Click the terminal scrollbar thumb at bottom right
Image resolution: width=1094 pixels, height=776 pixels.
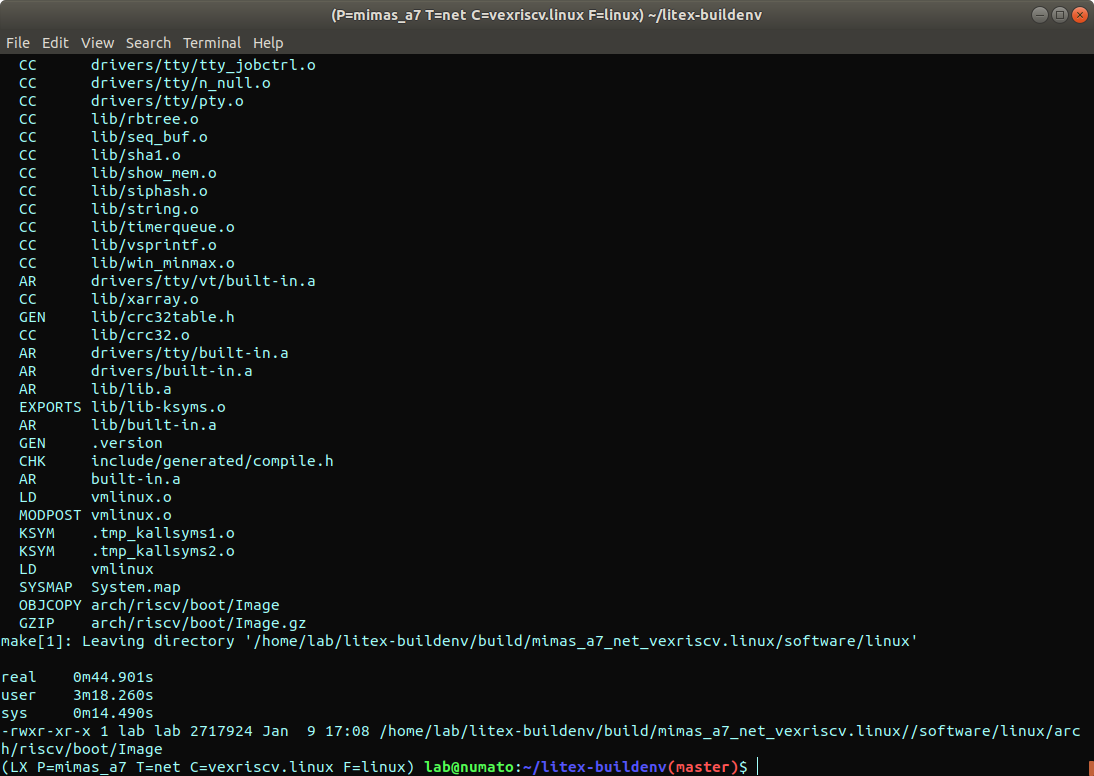pos(1089,766)
